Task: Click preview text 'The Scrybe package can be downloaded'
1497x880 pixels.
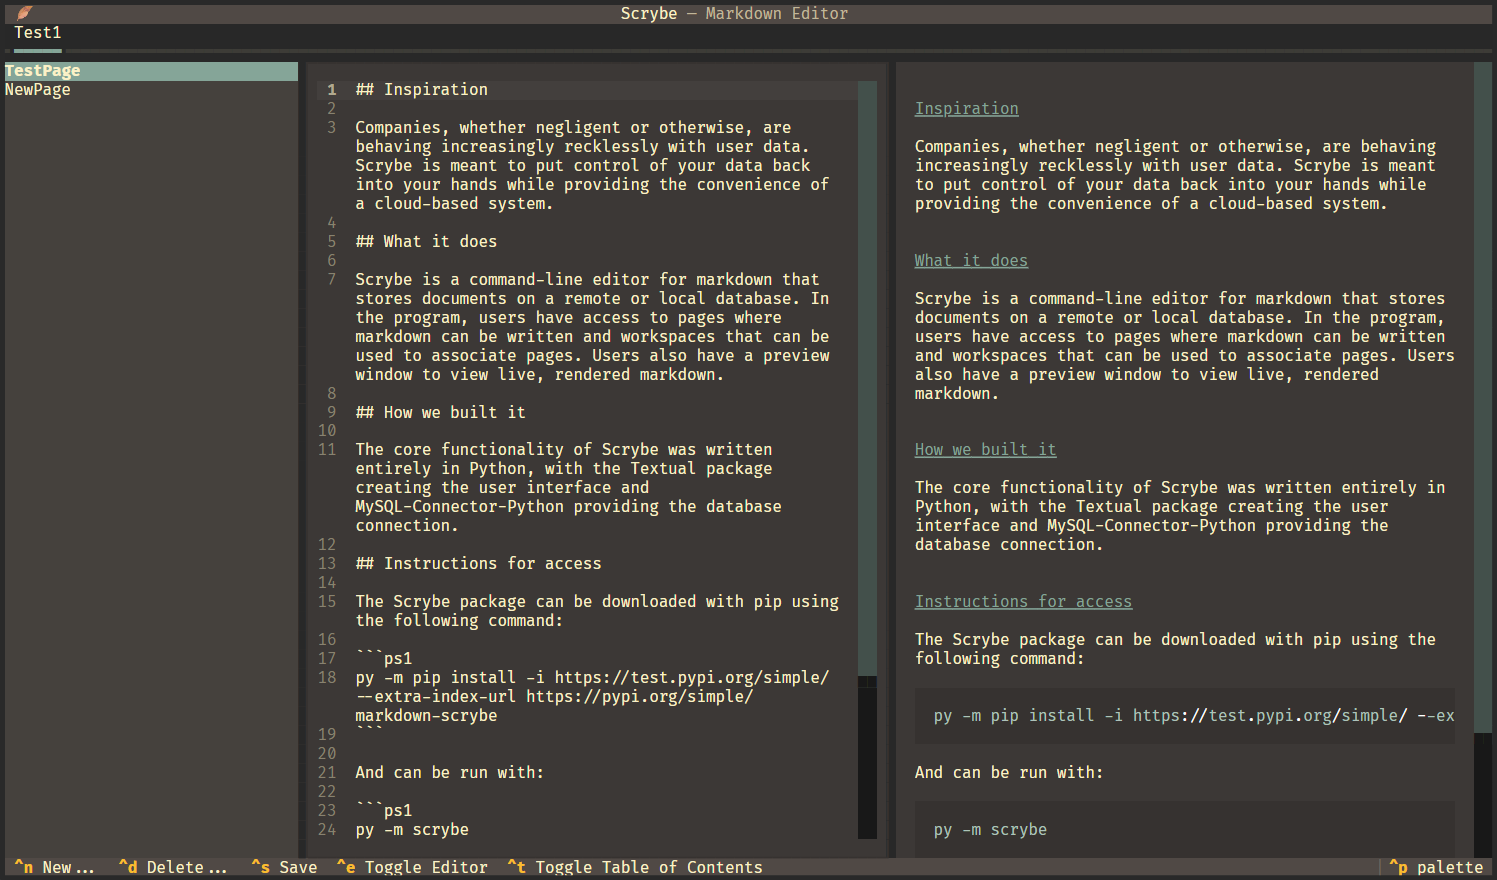Action: pyautogui.click(x=1175, y=649)
